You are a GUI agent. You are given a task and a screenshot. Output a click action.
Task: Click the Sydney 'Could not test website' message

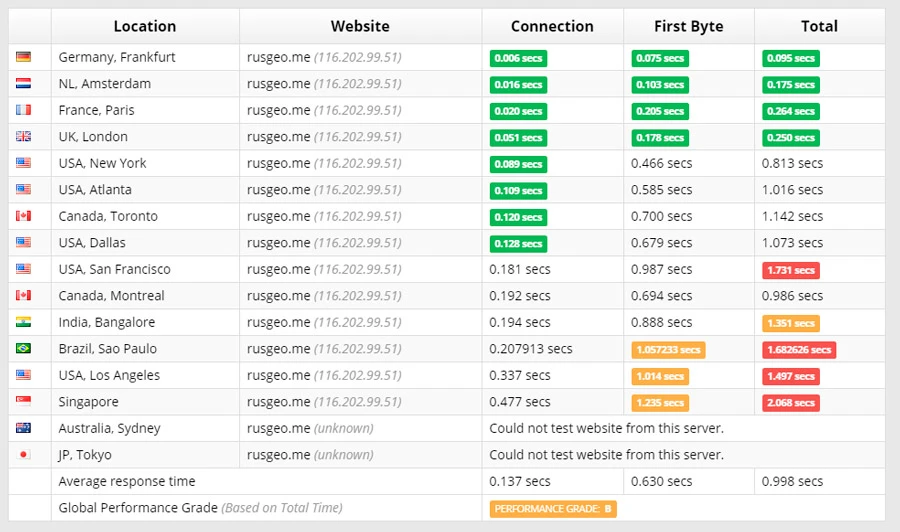tap(606, 428)
